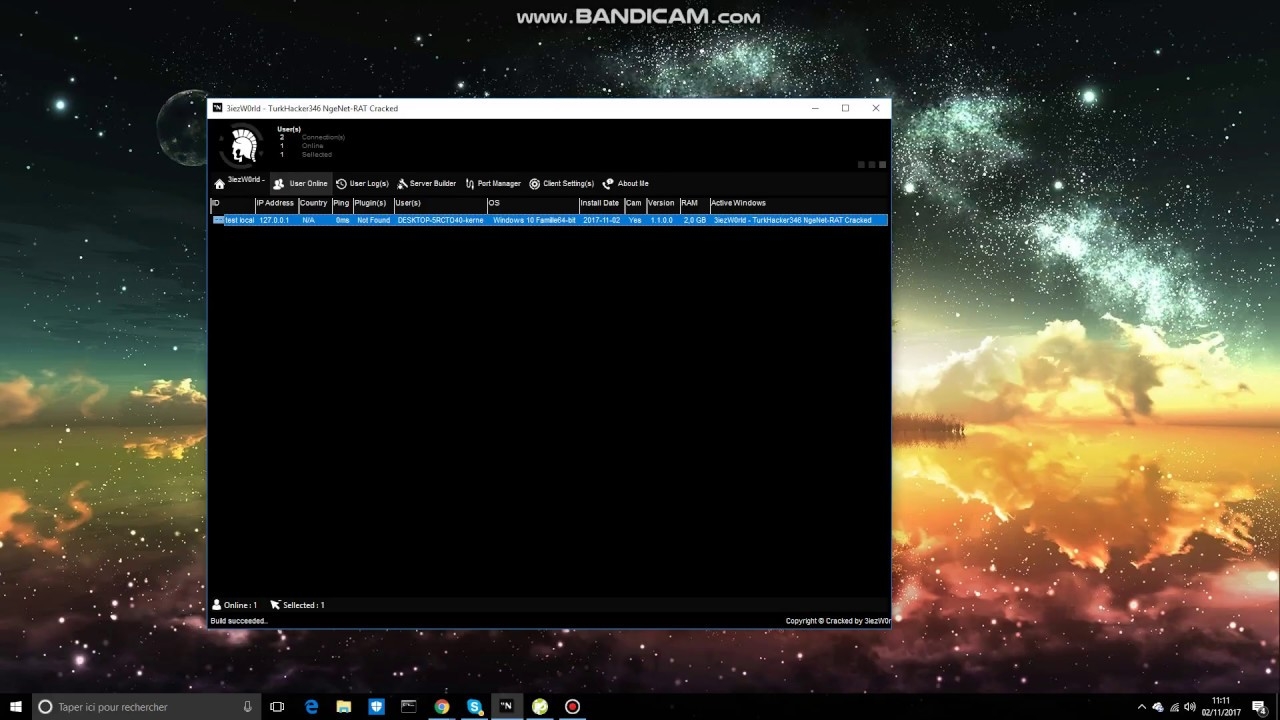
Task: Sort the list by Country column
Action: point(314,203)
